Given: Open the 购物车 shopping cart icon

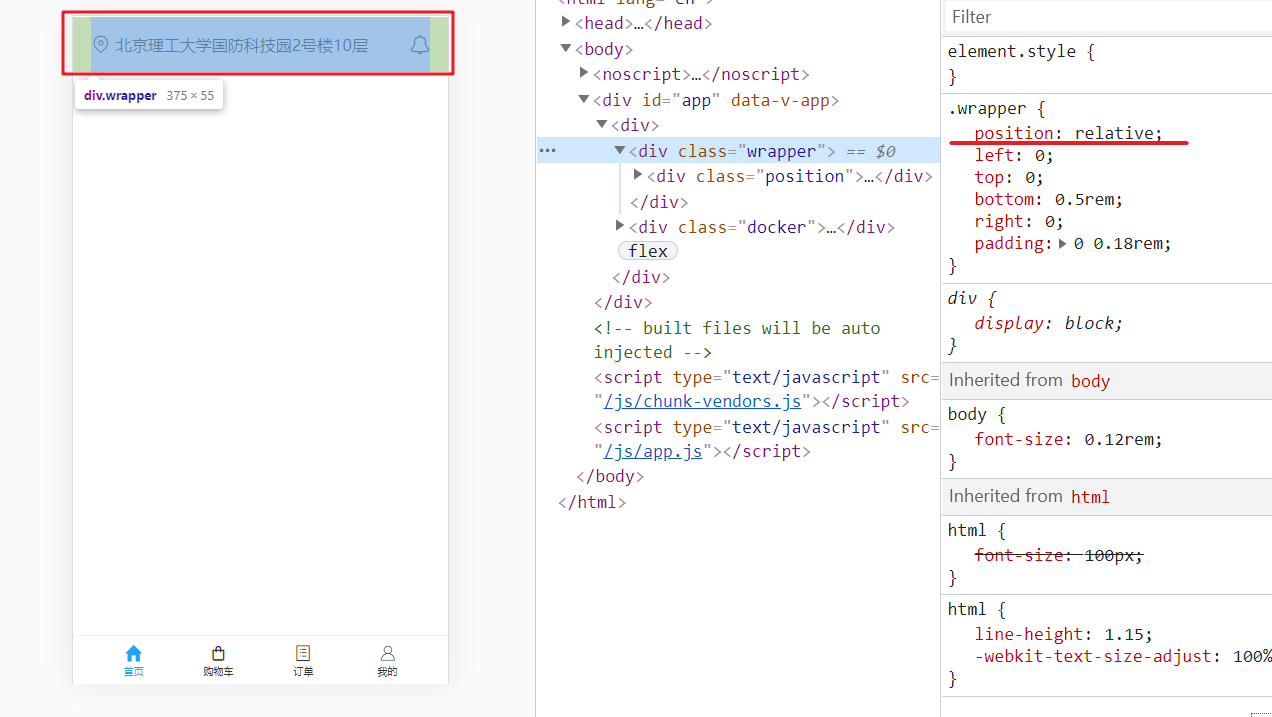Looking at the screenshot, I should [218, 653].
